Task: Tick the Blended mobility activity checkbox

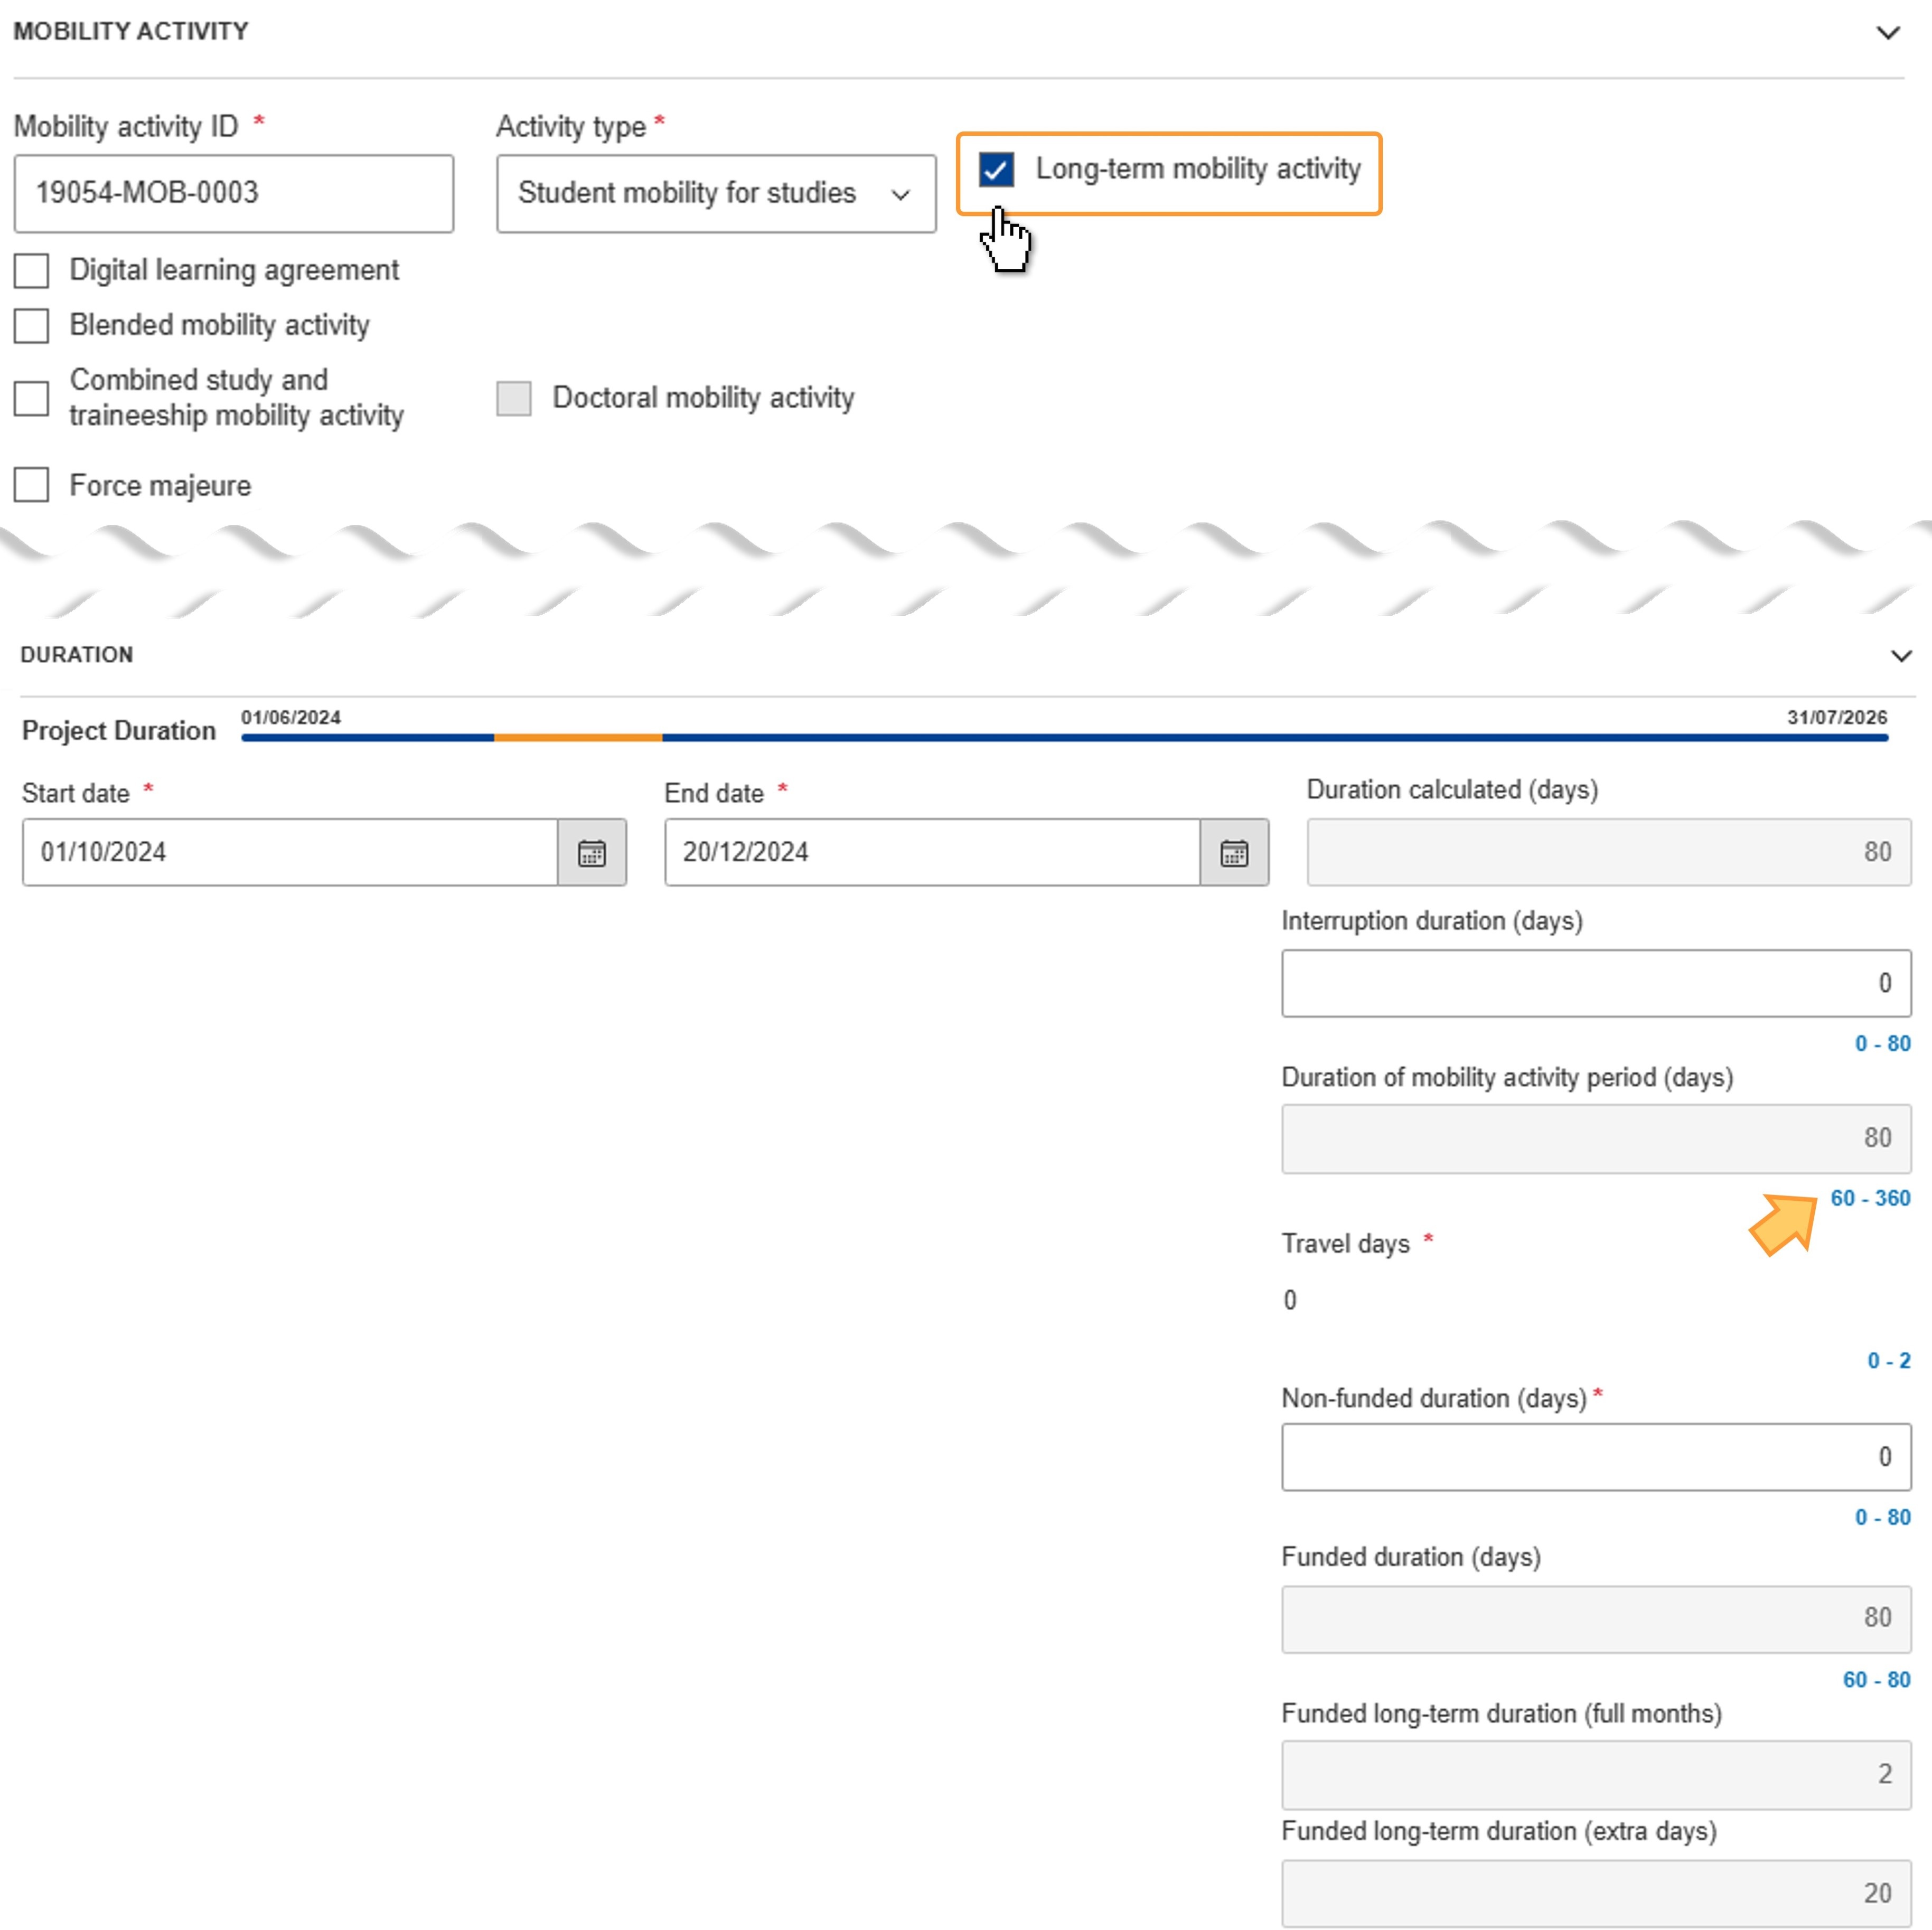Action: click(31, 325)
